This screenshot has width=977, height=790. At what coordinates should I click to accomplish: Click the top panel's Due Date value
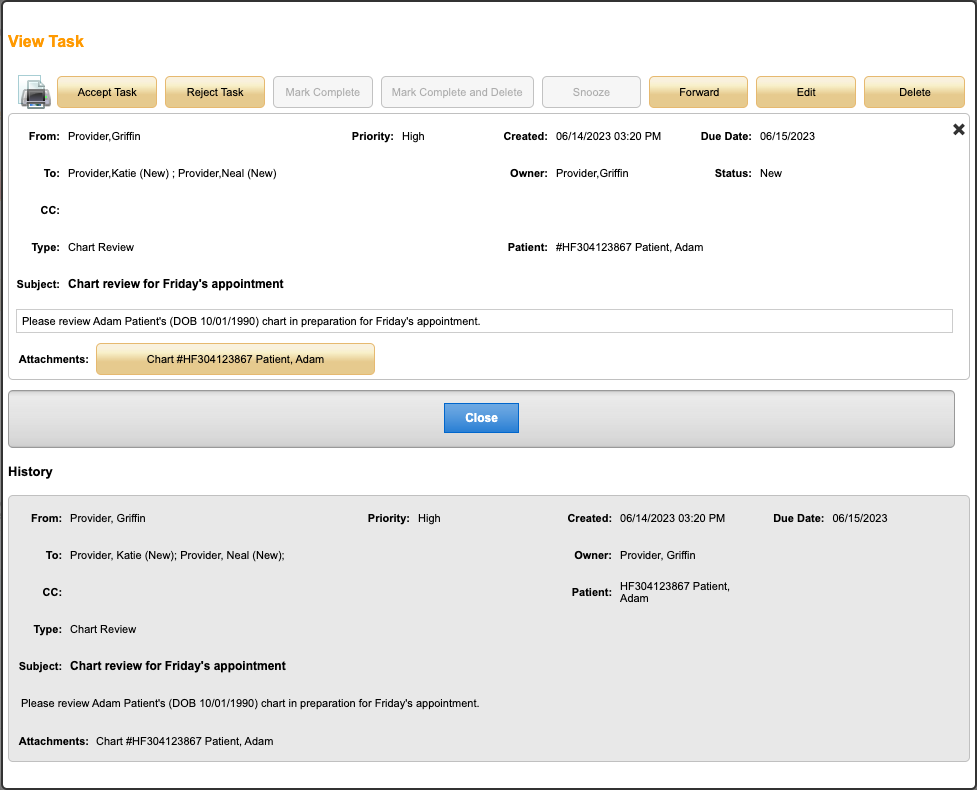pos(787,136)
